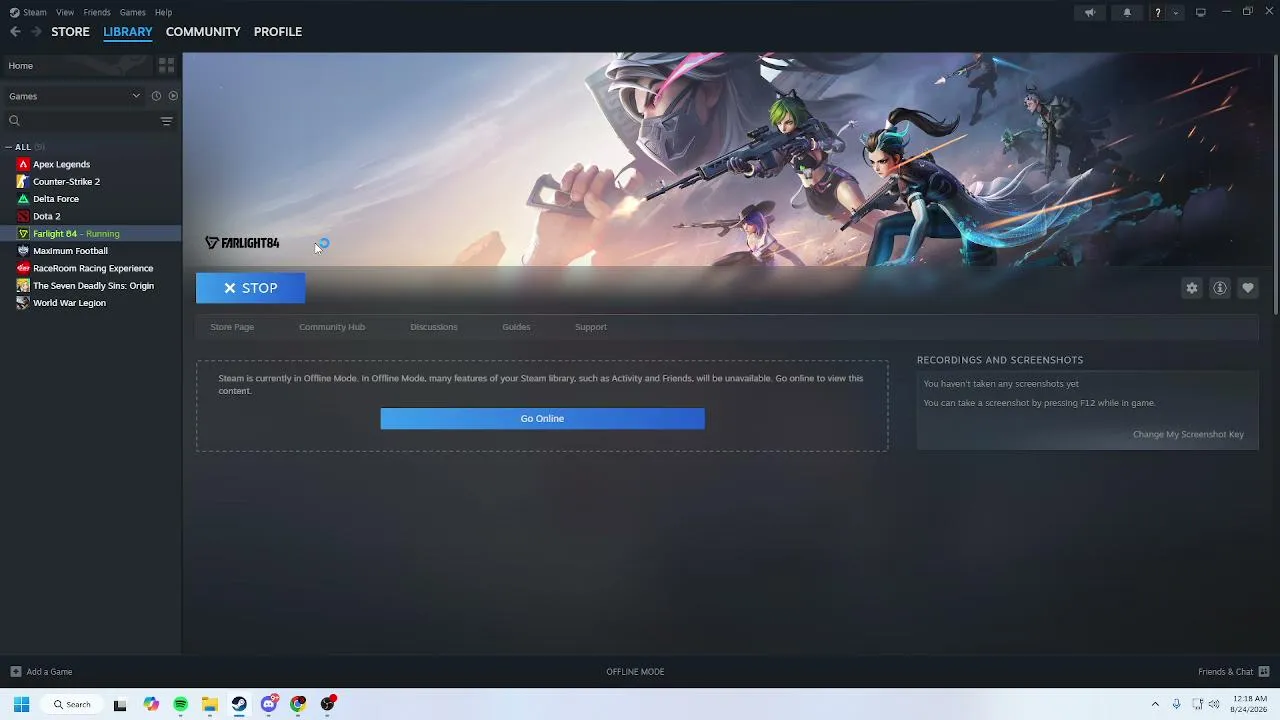Select The Seven Deadly Sins: Origin
This screenshot has height=720, width=1280.
(91, 286)
